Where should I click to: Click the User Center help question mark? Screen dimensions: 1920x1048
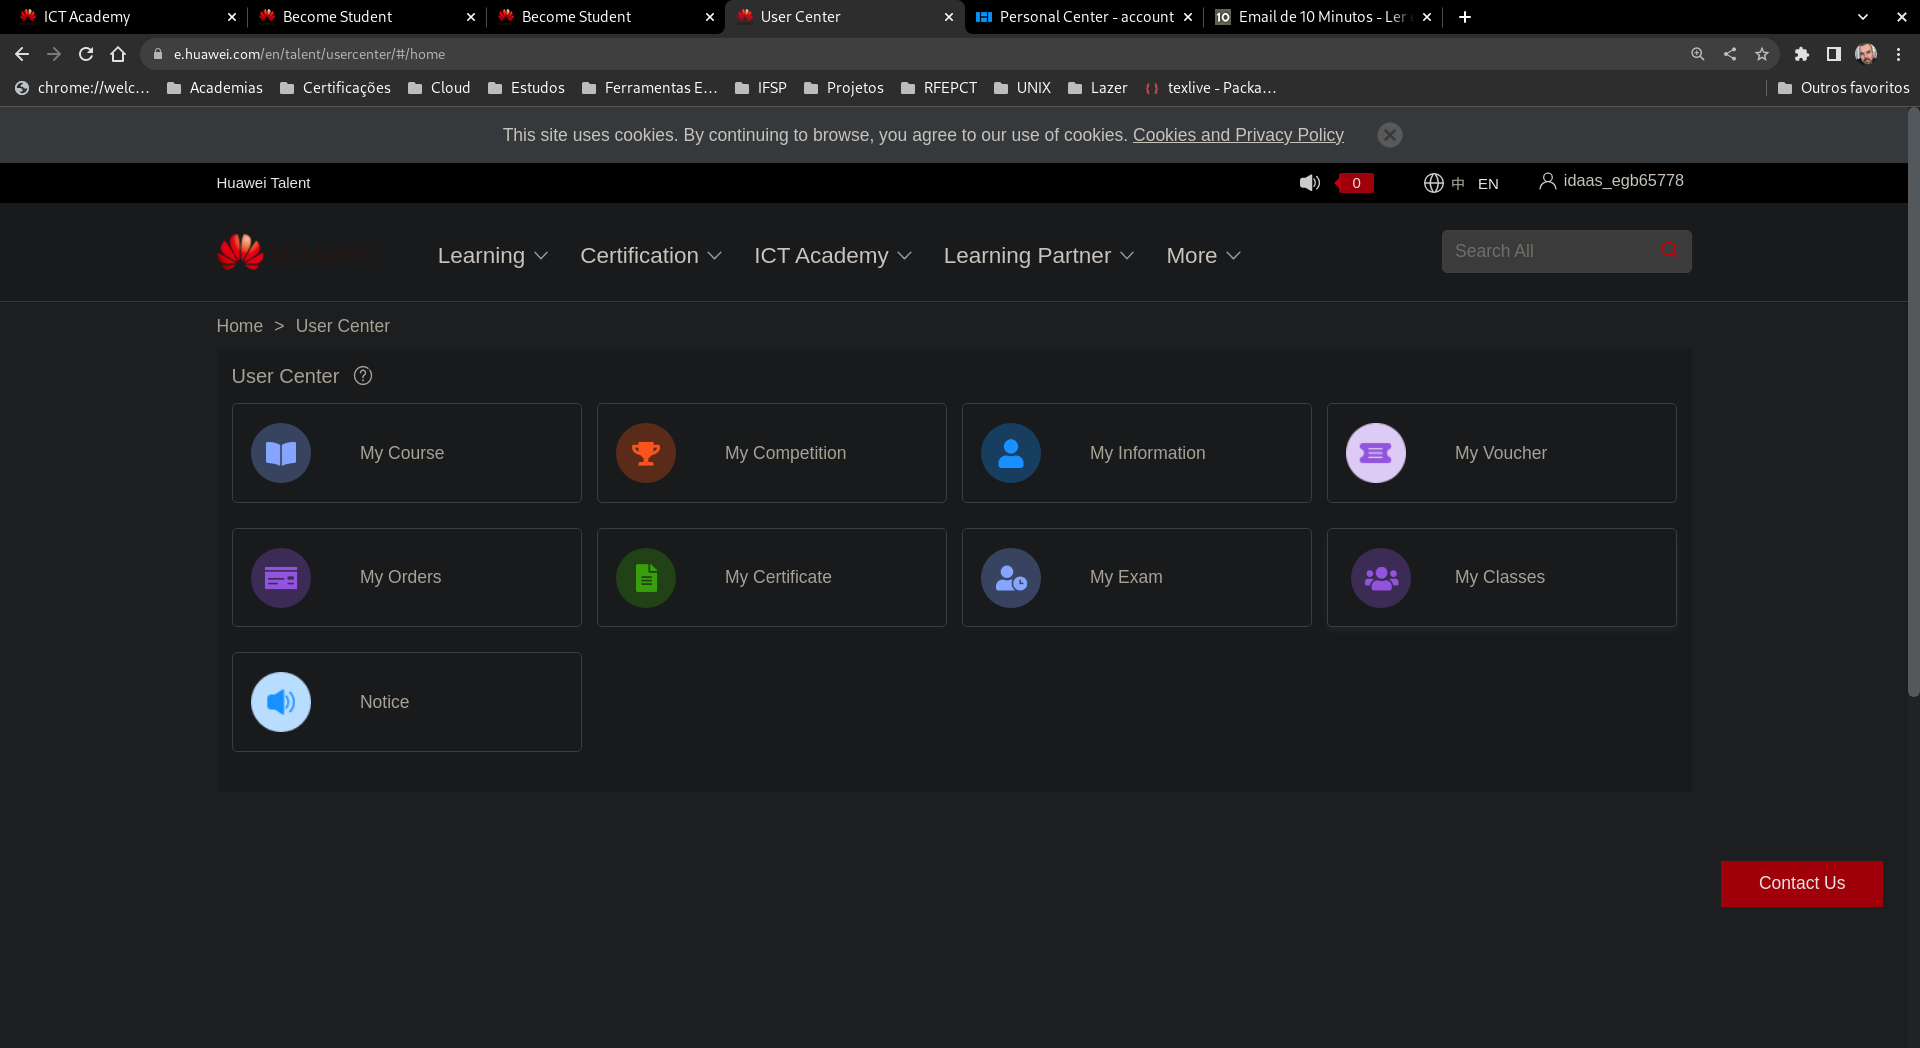362,375
